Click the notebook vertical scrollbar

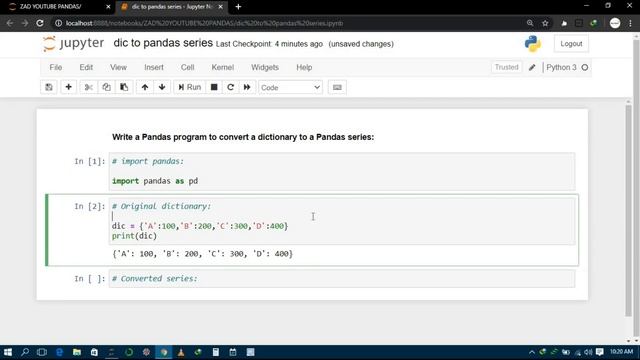pyautogui.click(x=628, y=210)
